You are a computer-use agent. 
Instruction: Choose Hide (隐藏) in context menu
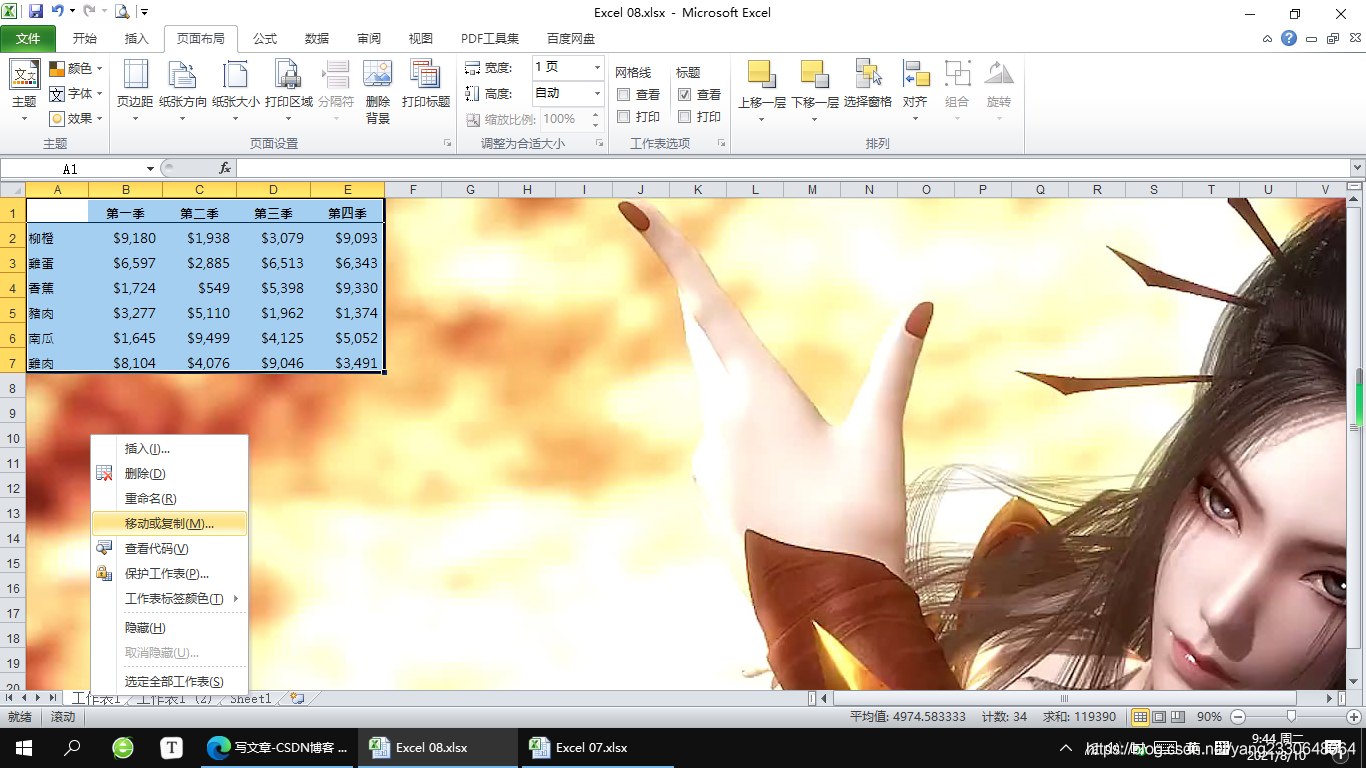point(169,628)
